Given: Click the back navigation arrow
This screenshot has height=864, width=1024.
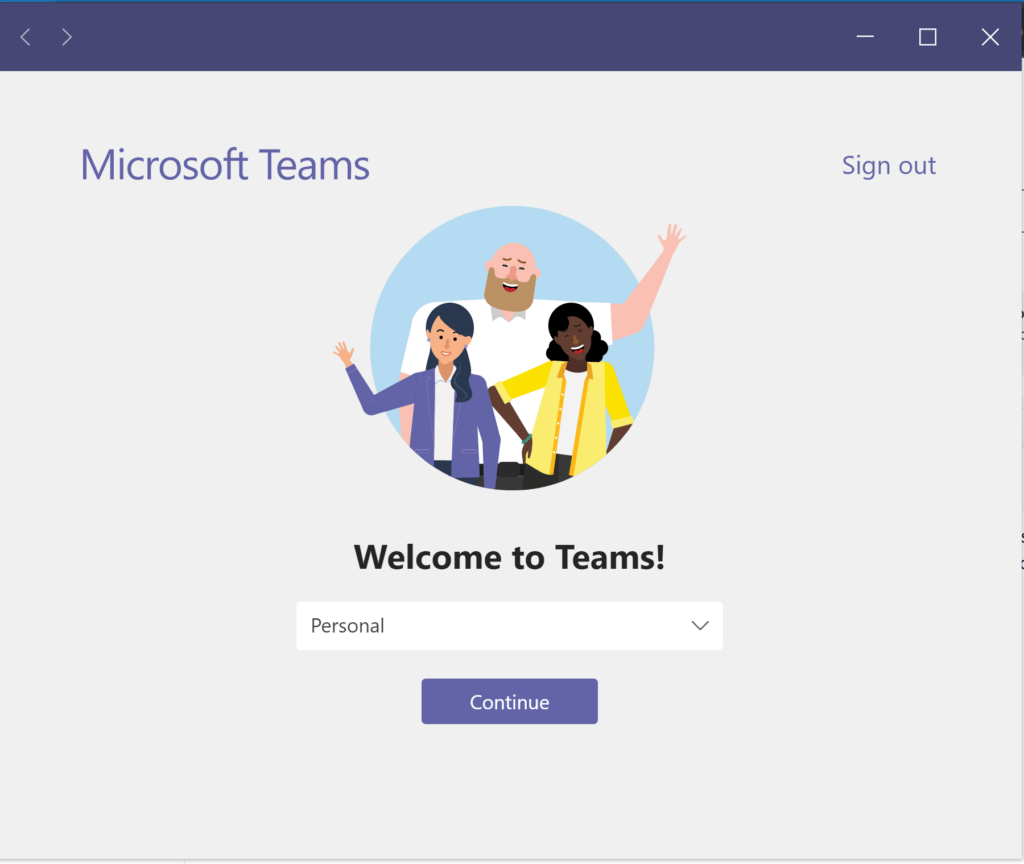Looking at the screenshot, I should [26, 38].
